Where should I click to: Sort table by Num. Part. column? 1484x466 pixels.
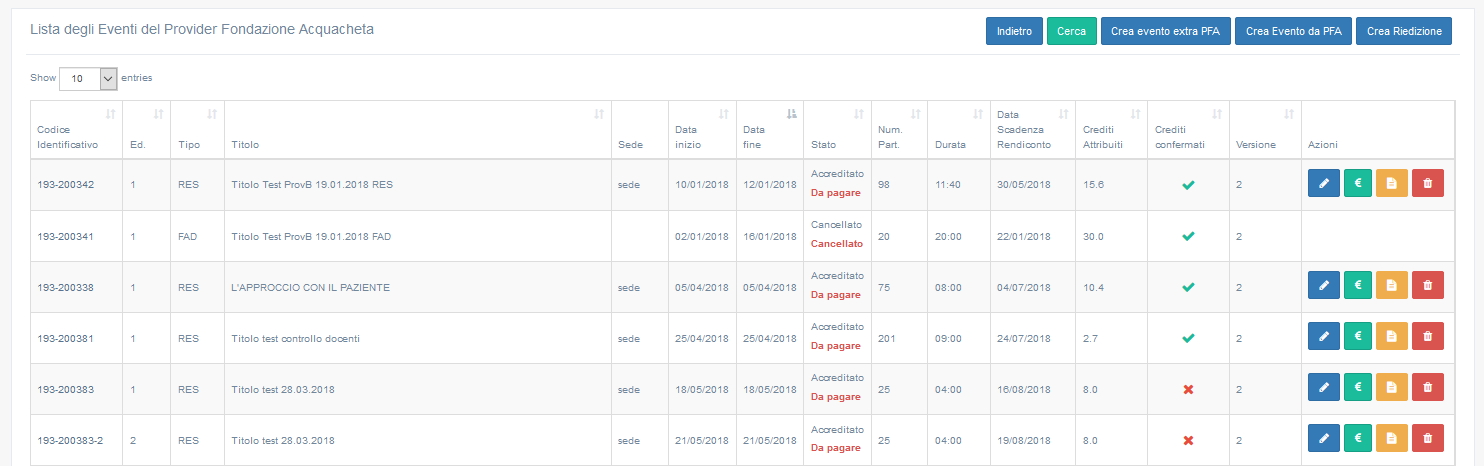[x=899, y=130]
